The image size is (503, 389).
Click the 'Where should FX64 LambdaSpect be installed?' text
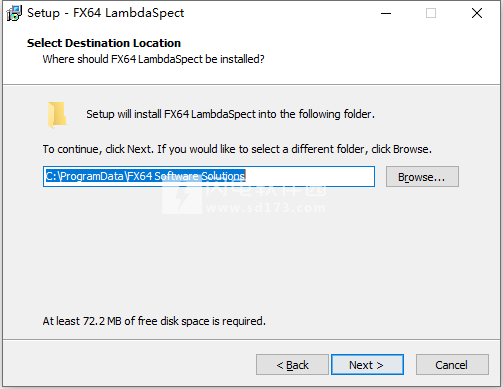[x=153, y=59]
